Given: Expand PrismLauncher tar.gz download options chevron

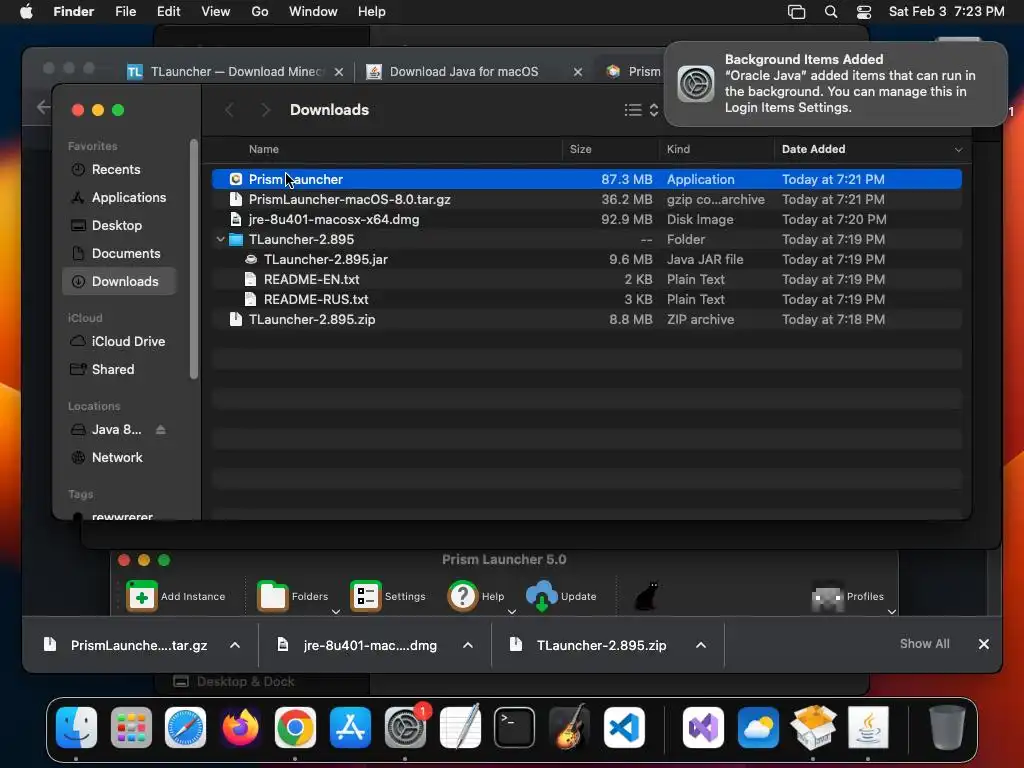Looking at the screenshot, I should click(235, 645).
